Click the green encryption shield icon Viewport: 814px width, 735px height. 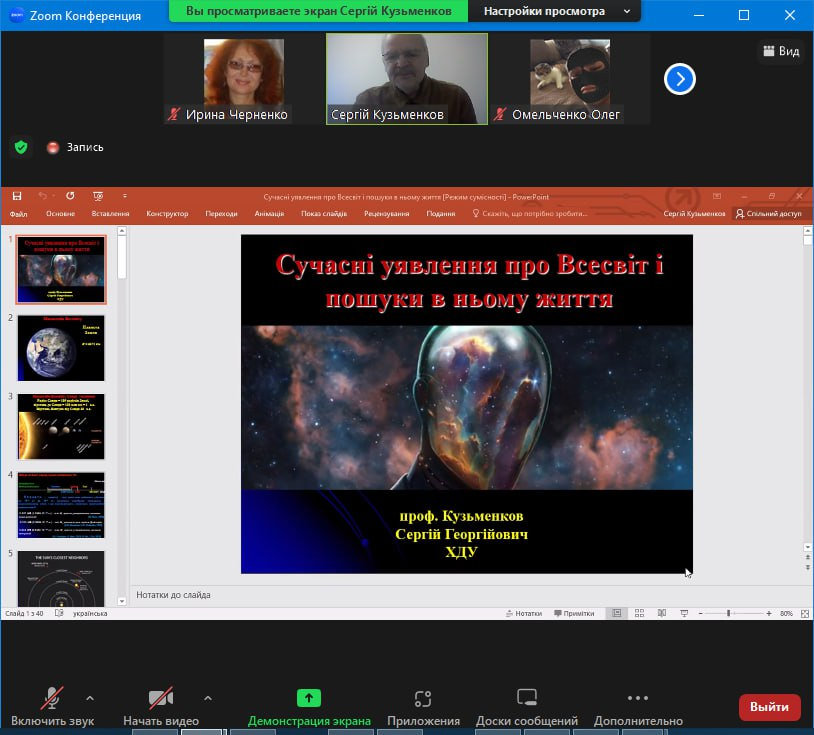pyautogui.click(x=21, y=147)
